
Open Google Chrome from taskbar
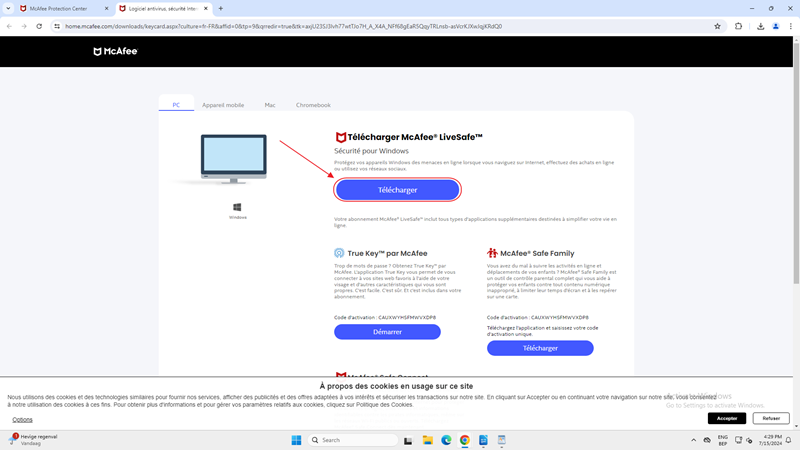[464, 440]
